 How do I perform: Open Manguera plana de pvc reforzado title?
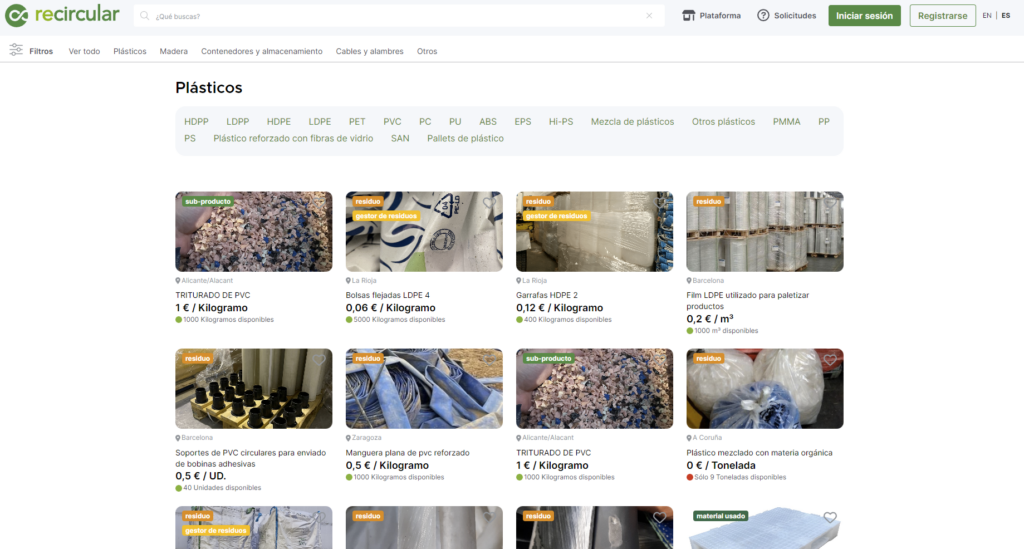click(x=408, y=452)
